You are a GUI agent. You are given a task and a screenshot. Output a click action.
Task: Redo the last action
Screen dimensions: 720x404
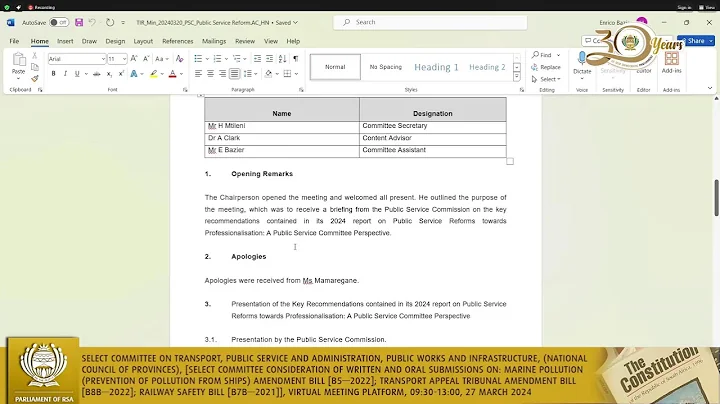pyautogui.click(x=110, y=22)
